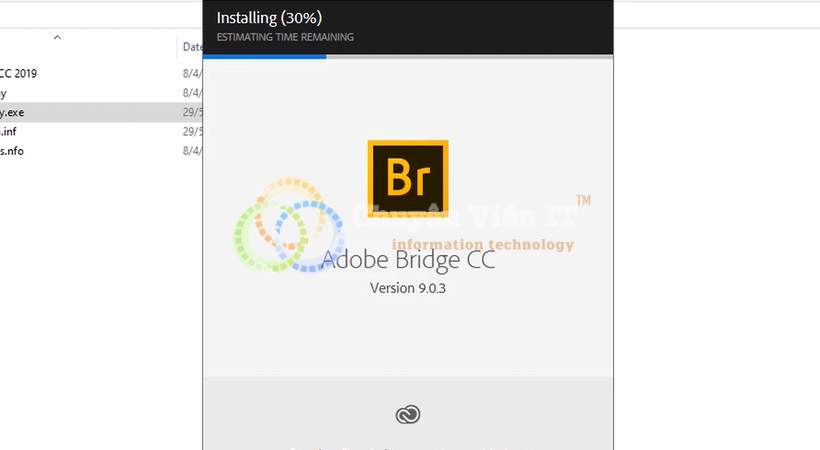This screenshot has width=820, height=450.
Task: Click the "ESTIMATING TIME REMAINING" status text
Action: [x=285, y=37]
